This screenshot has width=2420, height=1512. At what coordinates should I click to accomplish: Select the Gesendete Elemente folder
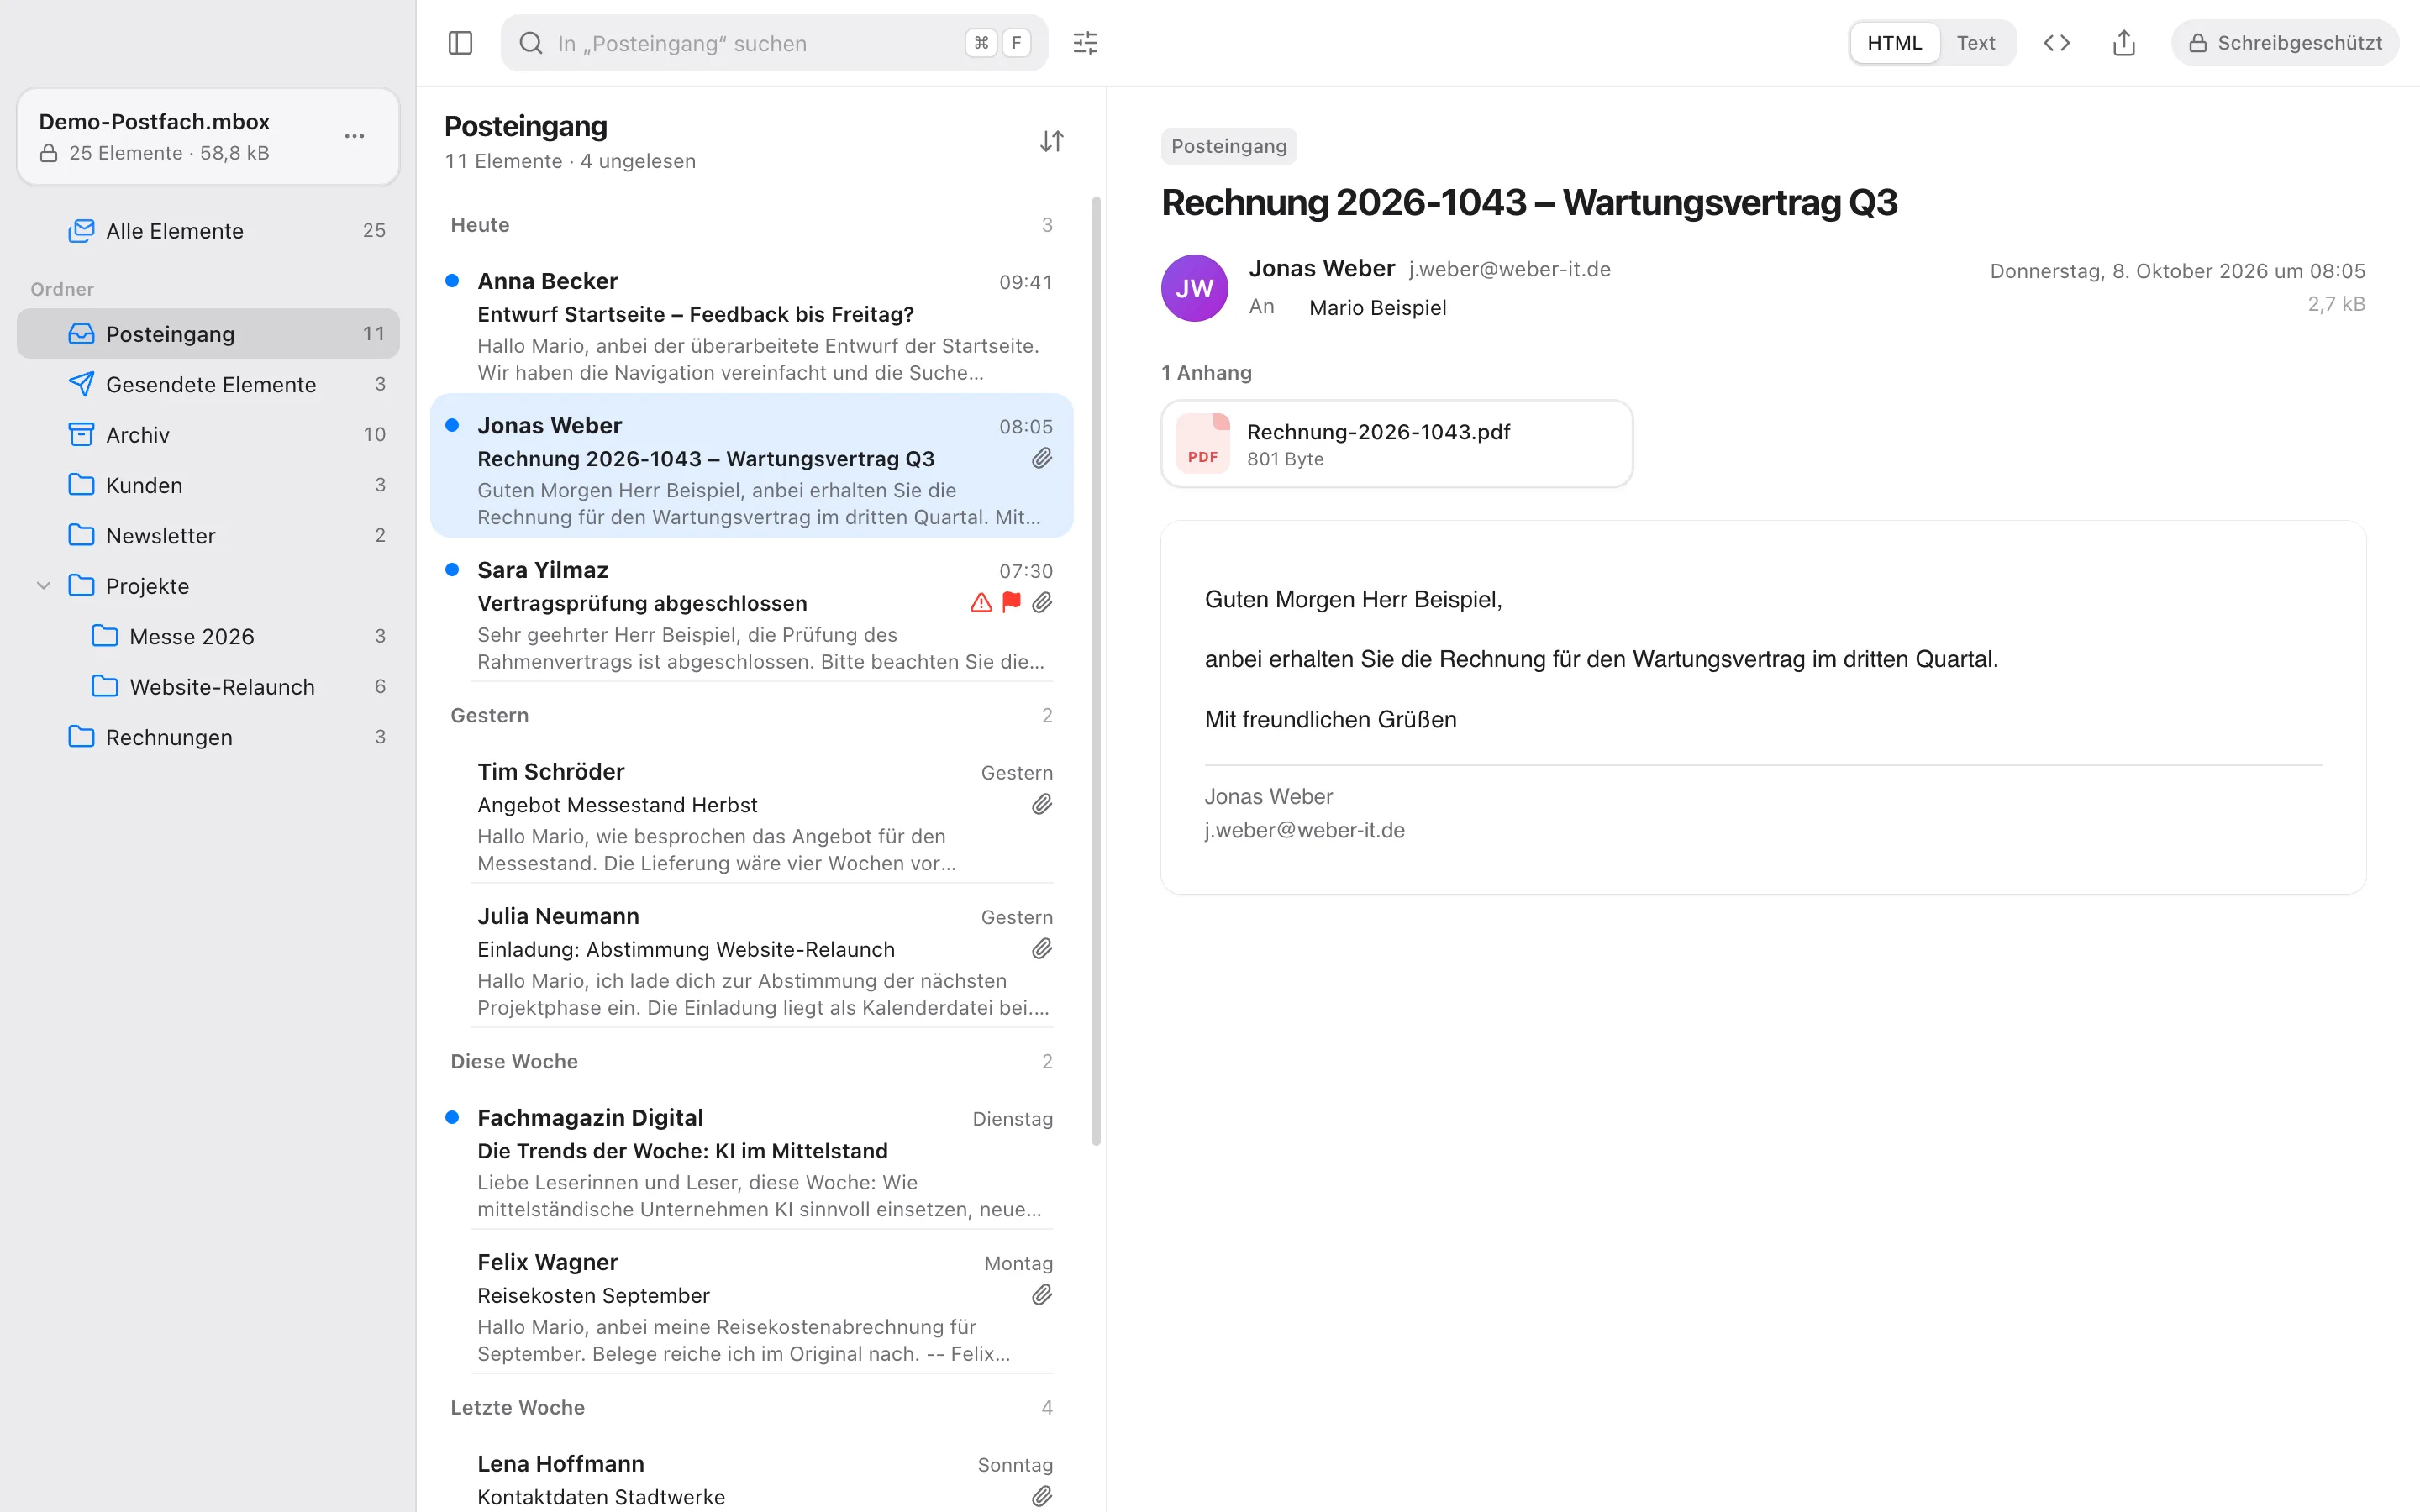click(x=208, y=384)
